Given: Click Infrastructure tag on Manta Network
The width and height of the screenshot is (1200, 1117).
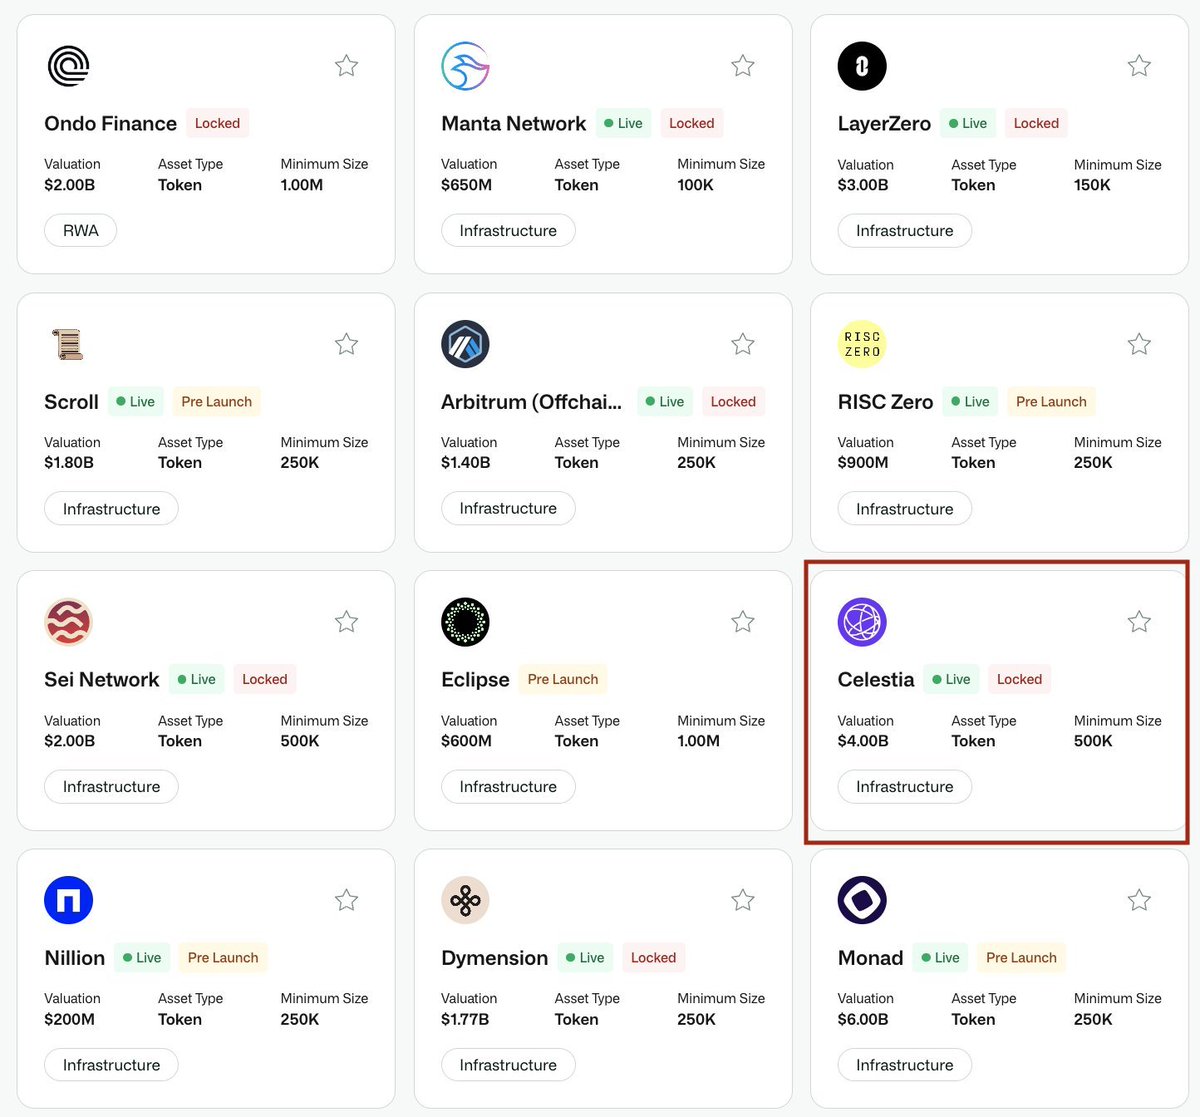Looking at the screenshot, I should click(x=508, y=231).
